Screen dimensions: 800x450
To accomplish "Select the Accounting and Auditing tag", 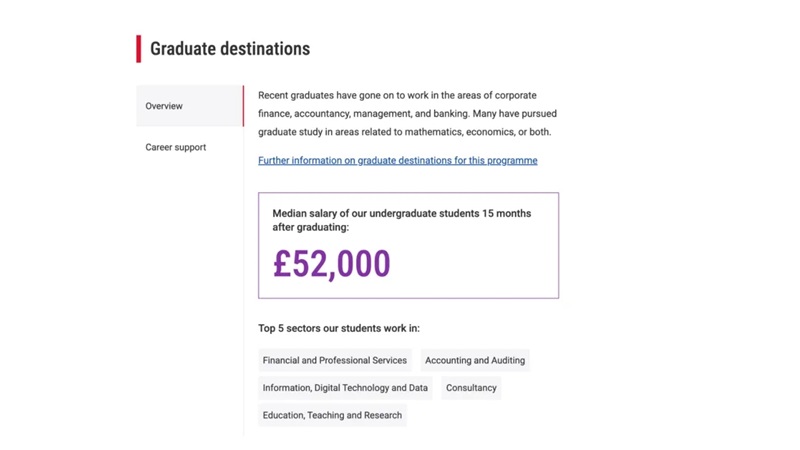I will point(474,360).
